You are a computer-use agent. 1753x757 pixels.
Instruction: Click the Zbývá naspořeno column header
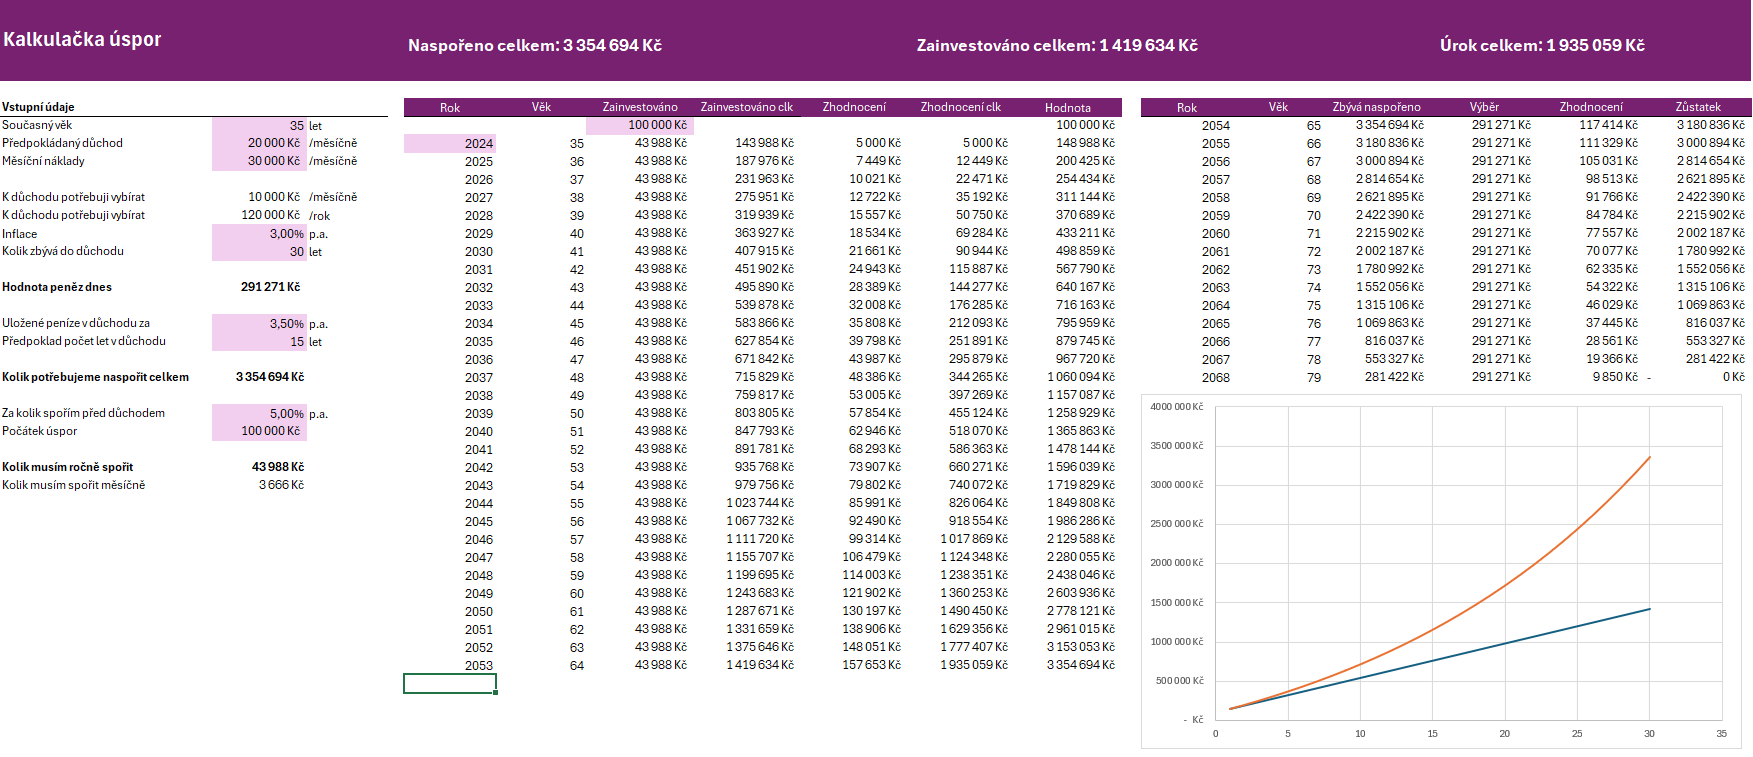pos(1376,107)
